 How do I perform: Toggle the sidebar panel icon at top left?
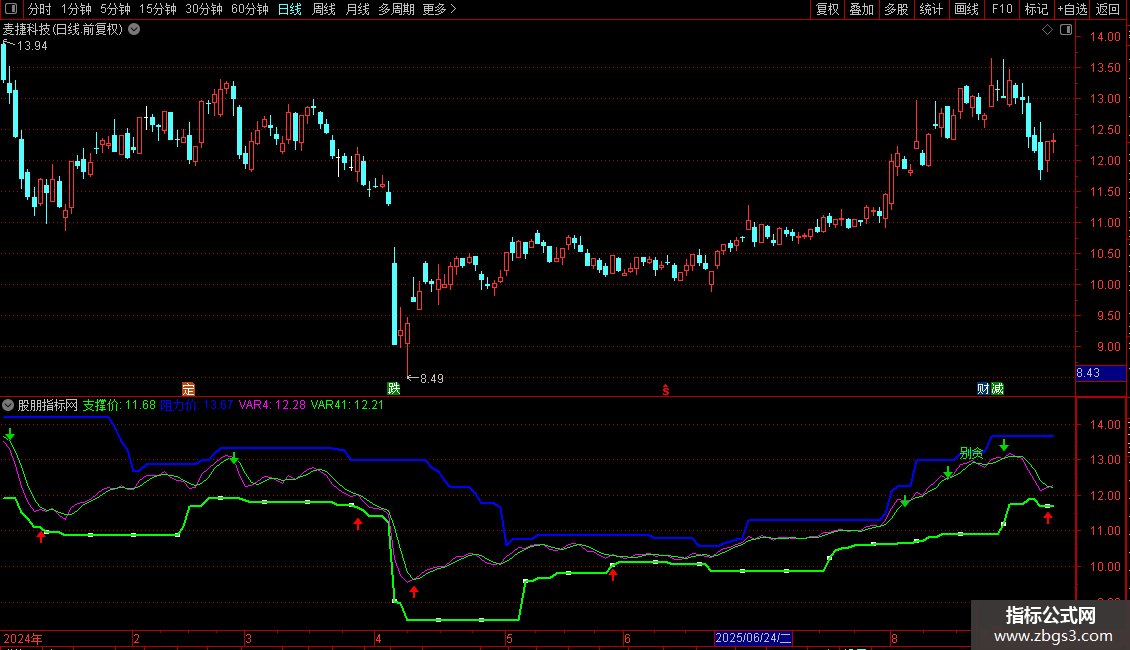11,9
